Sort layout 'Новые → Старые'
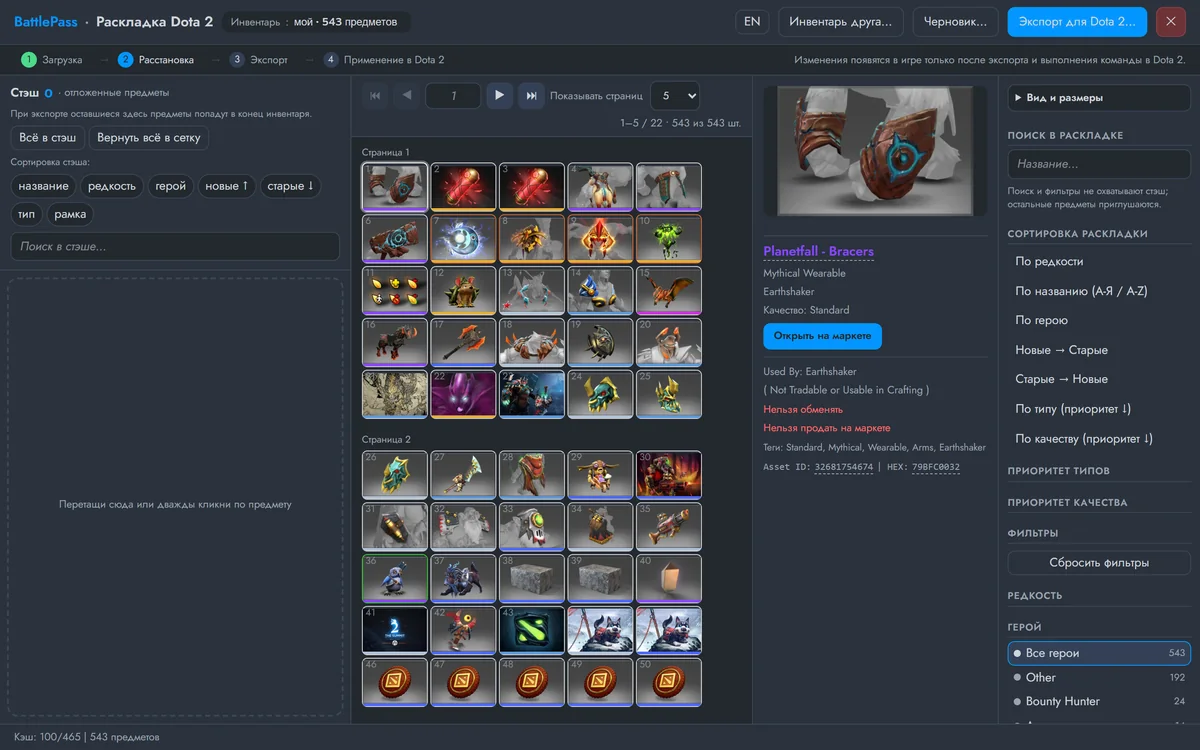1200x750 pixels. tap(1099, 350)
